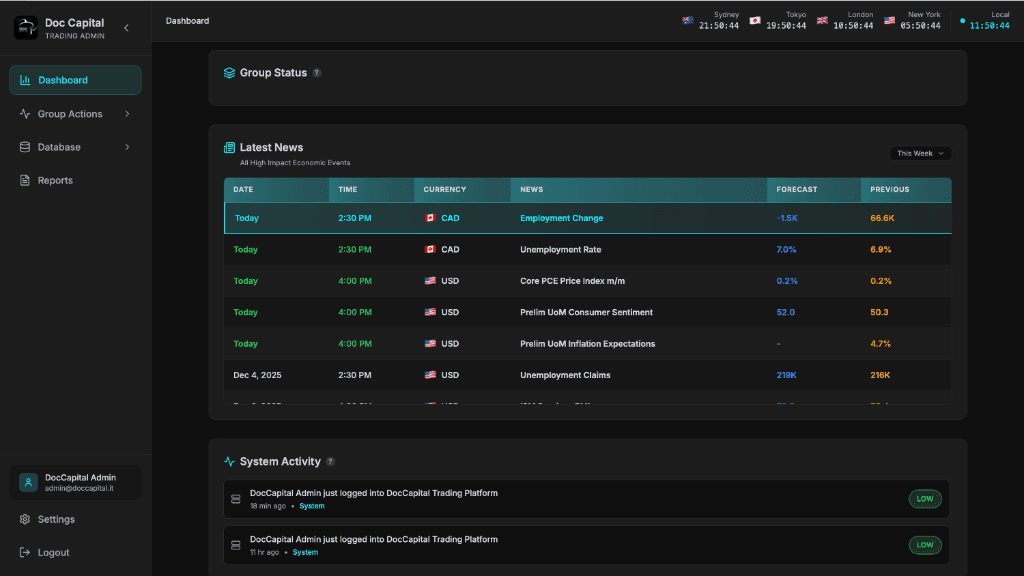Click the Group Actions activity icon
This screenshot has height=576, width=1024.
click(23, 113)
